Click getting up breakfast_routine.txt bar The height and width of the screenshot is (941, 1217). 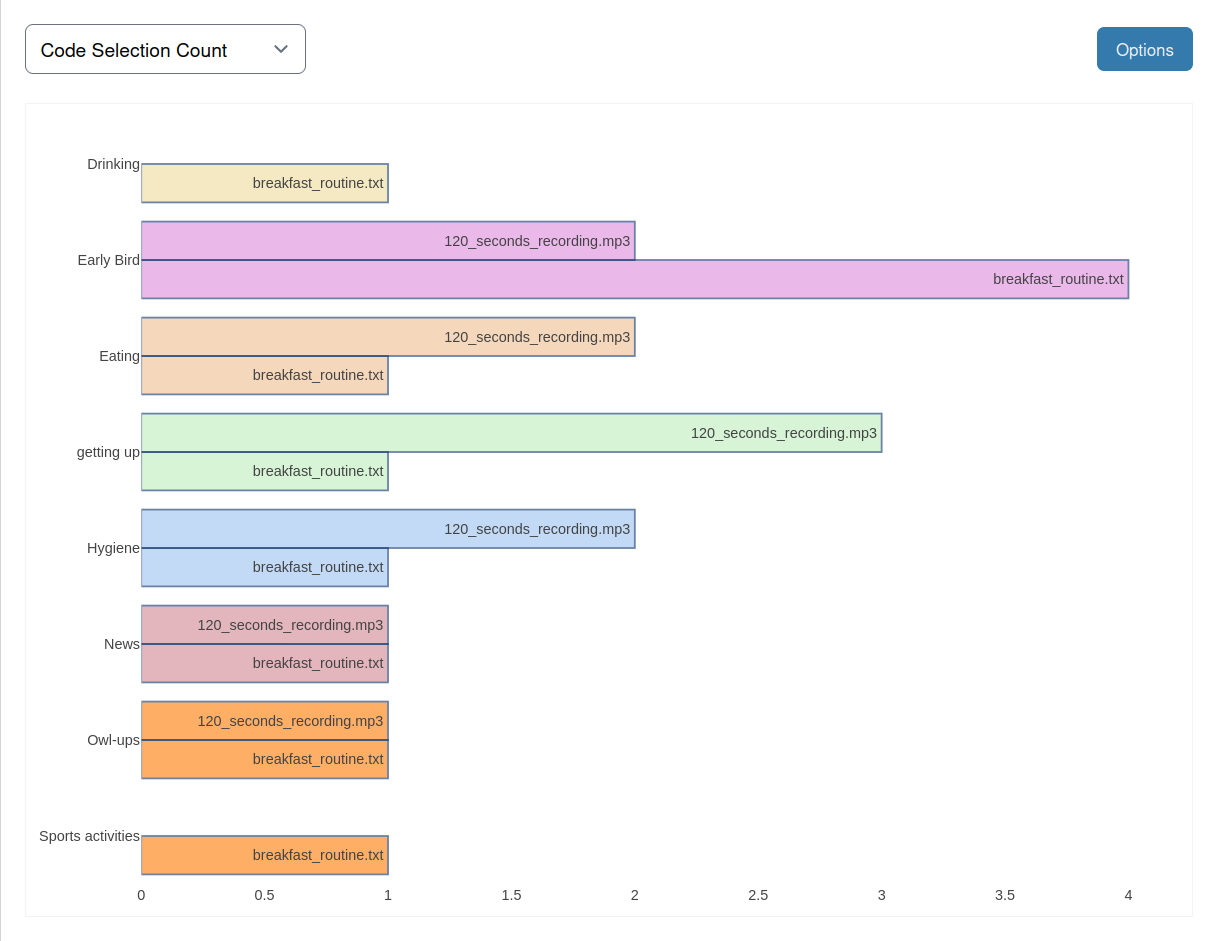click(264, 472)
